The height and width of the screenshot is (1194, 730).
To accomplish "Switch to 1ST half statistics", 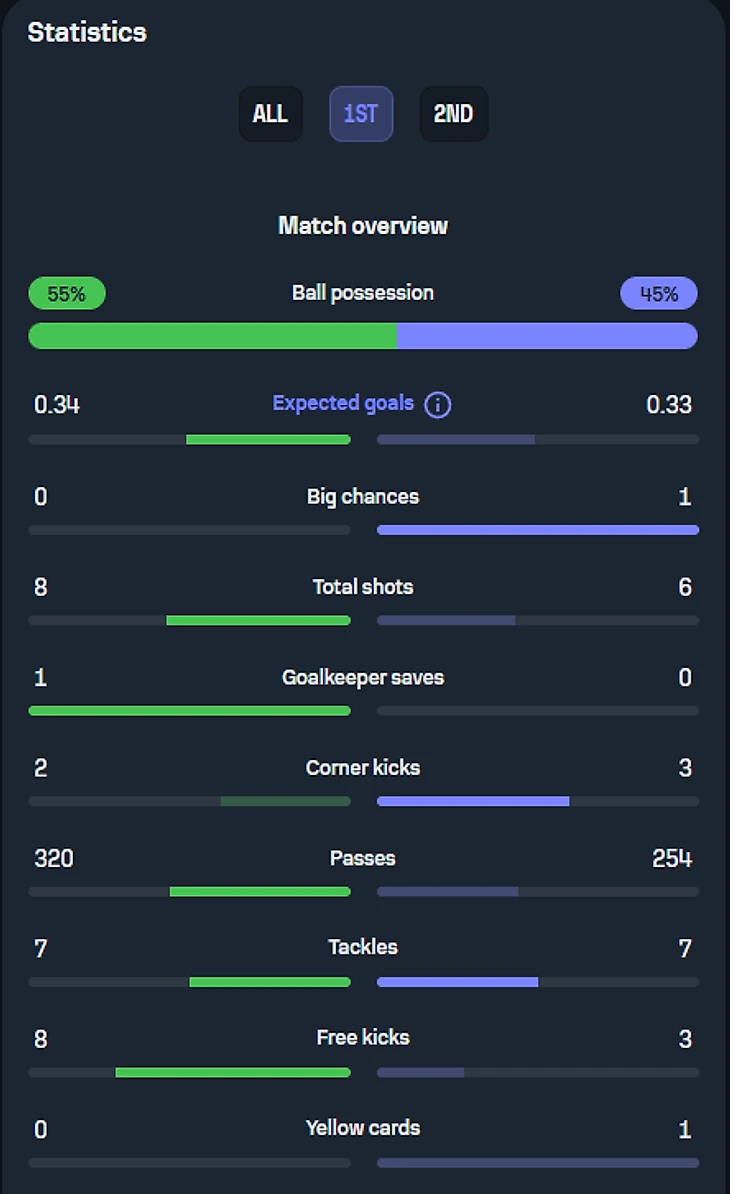I will [360, 114].
